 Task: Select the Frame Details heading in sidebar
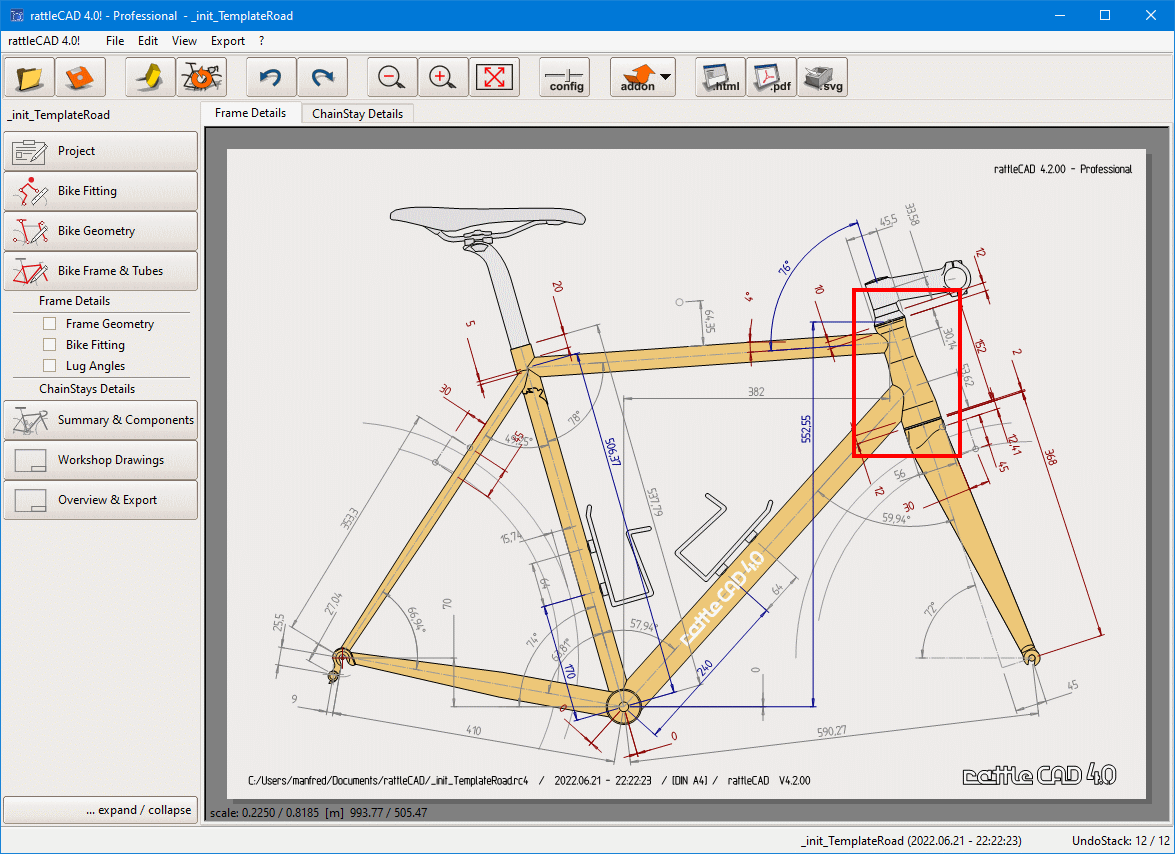pyautogui.click(x=74, y=301)
